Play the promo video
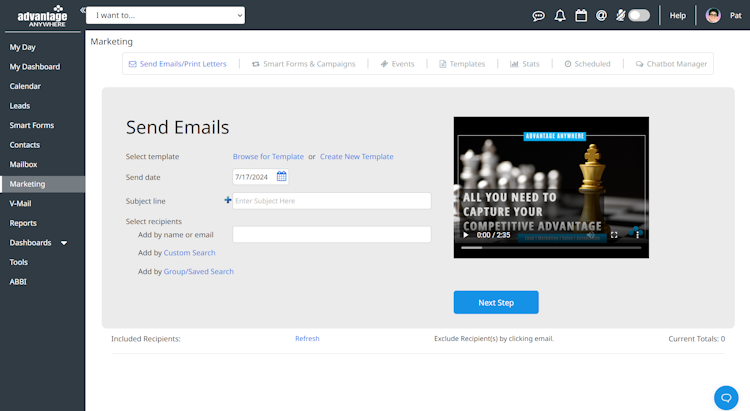 (466, 235)
